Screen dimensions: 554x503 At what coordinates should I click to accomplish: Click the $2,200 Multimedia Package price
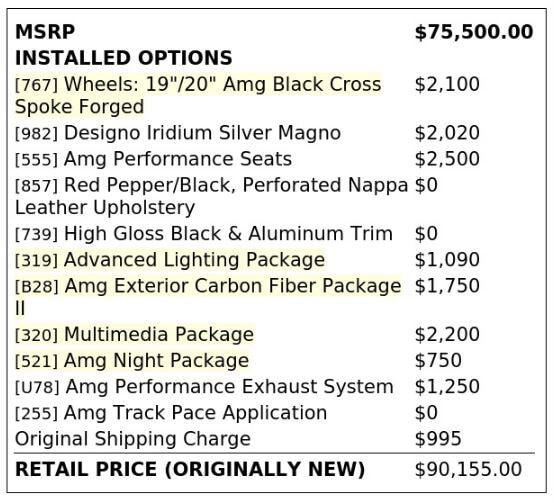pos(447,335)
